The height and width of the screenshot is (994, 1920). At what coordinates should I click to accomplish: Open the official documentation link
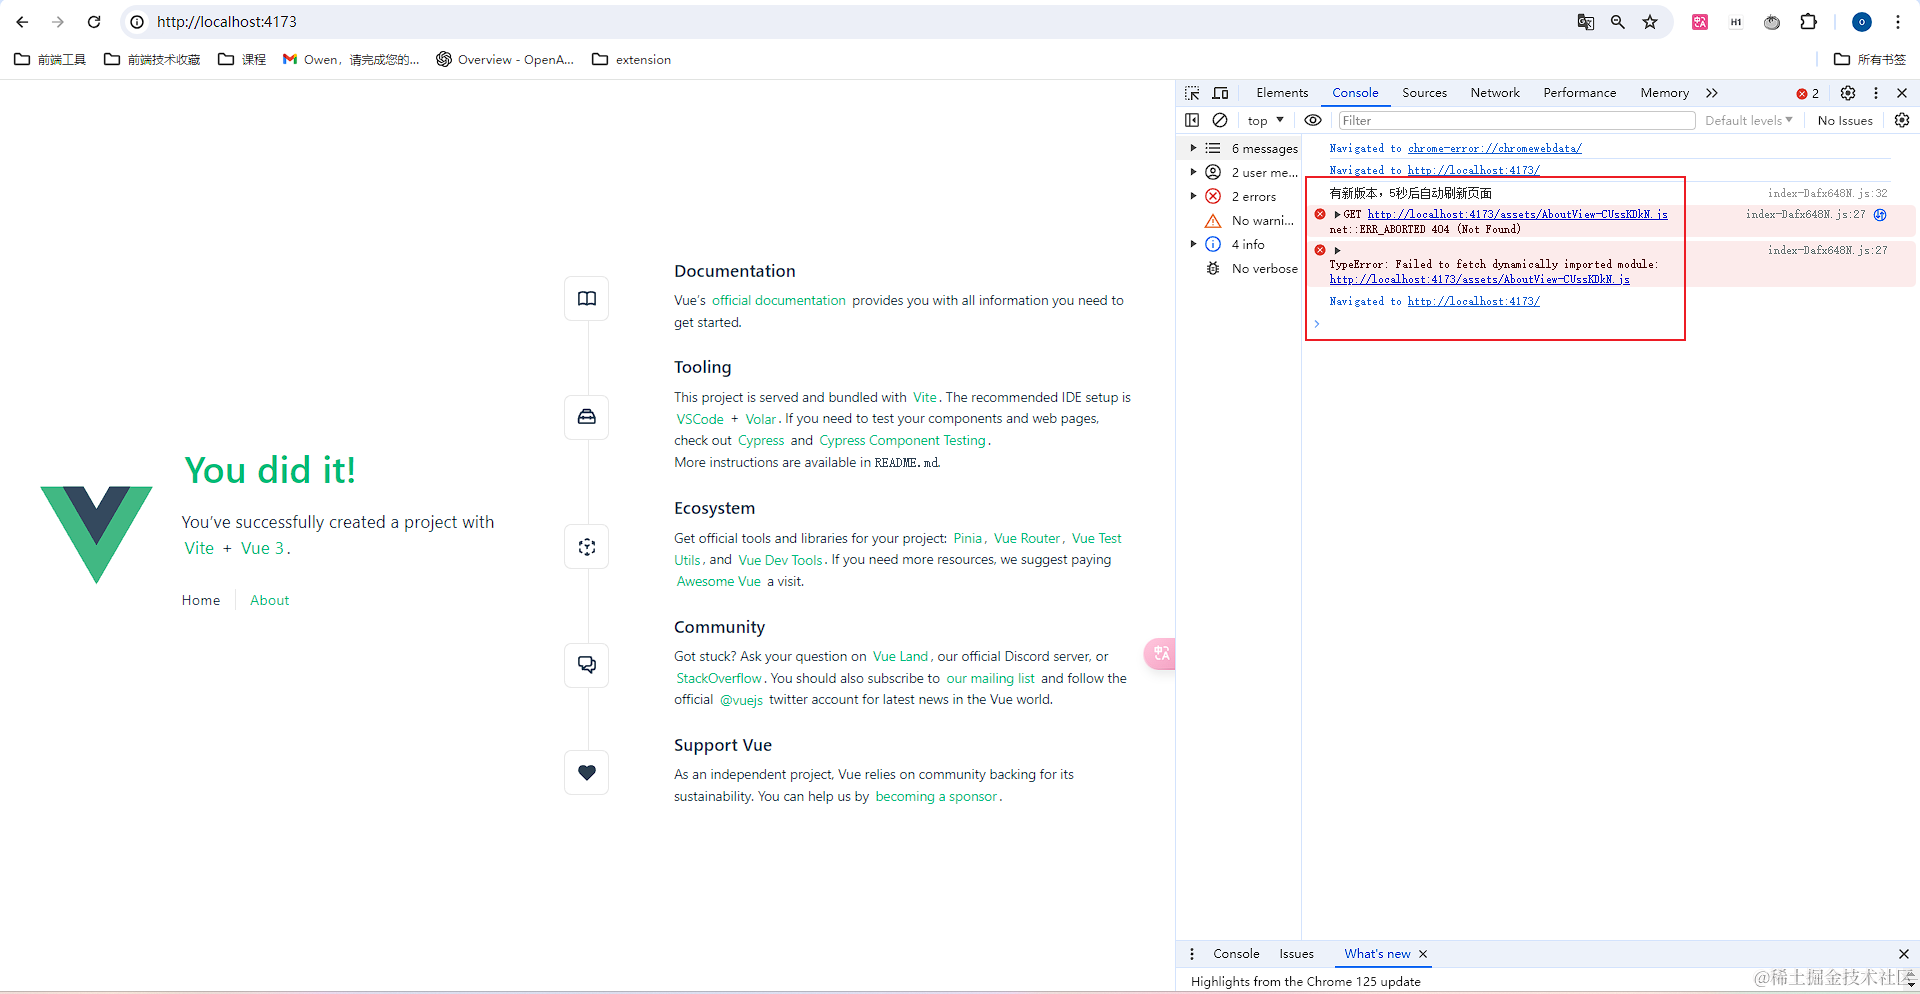[x=779, y=300]
